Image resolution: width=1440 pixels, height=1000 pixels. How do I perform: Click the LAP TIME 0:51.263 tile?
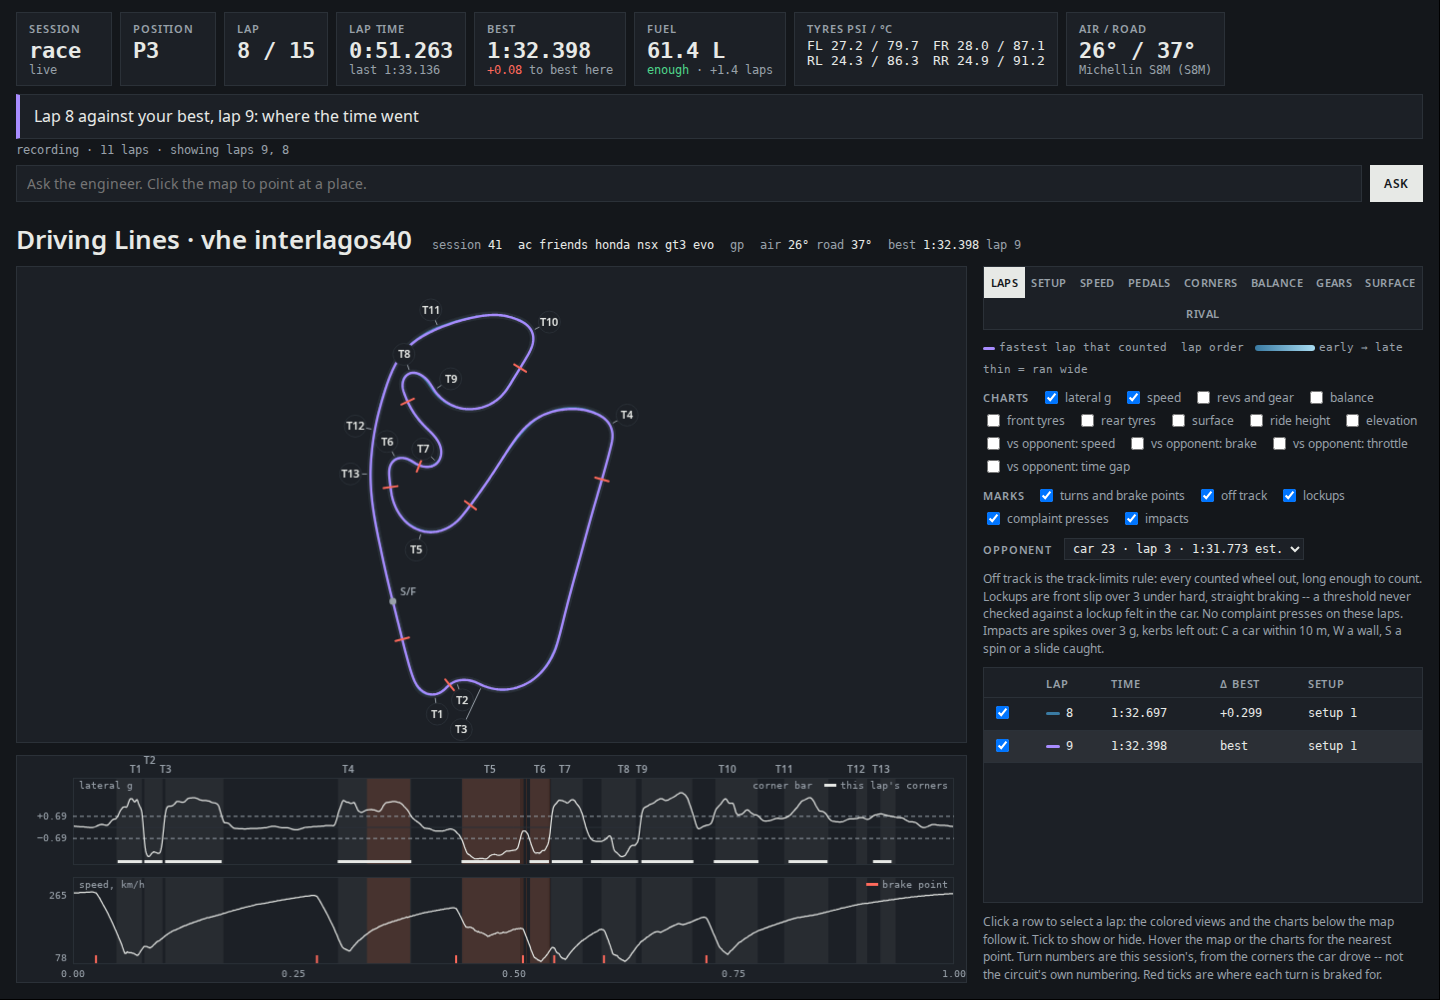point(400,49)
